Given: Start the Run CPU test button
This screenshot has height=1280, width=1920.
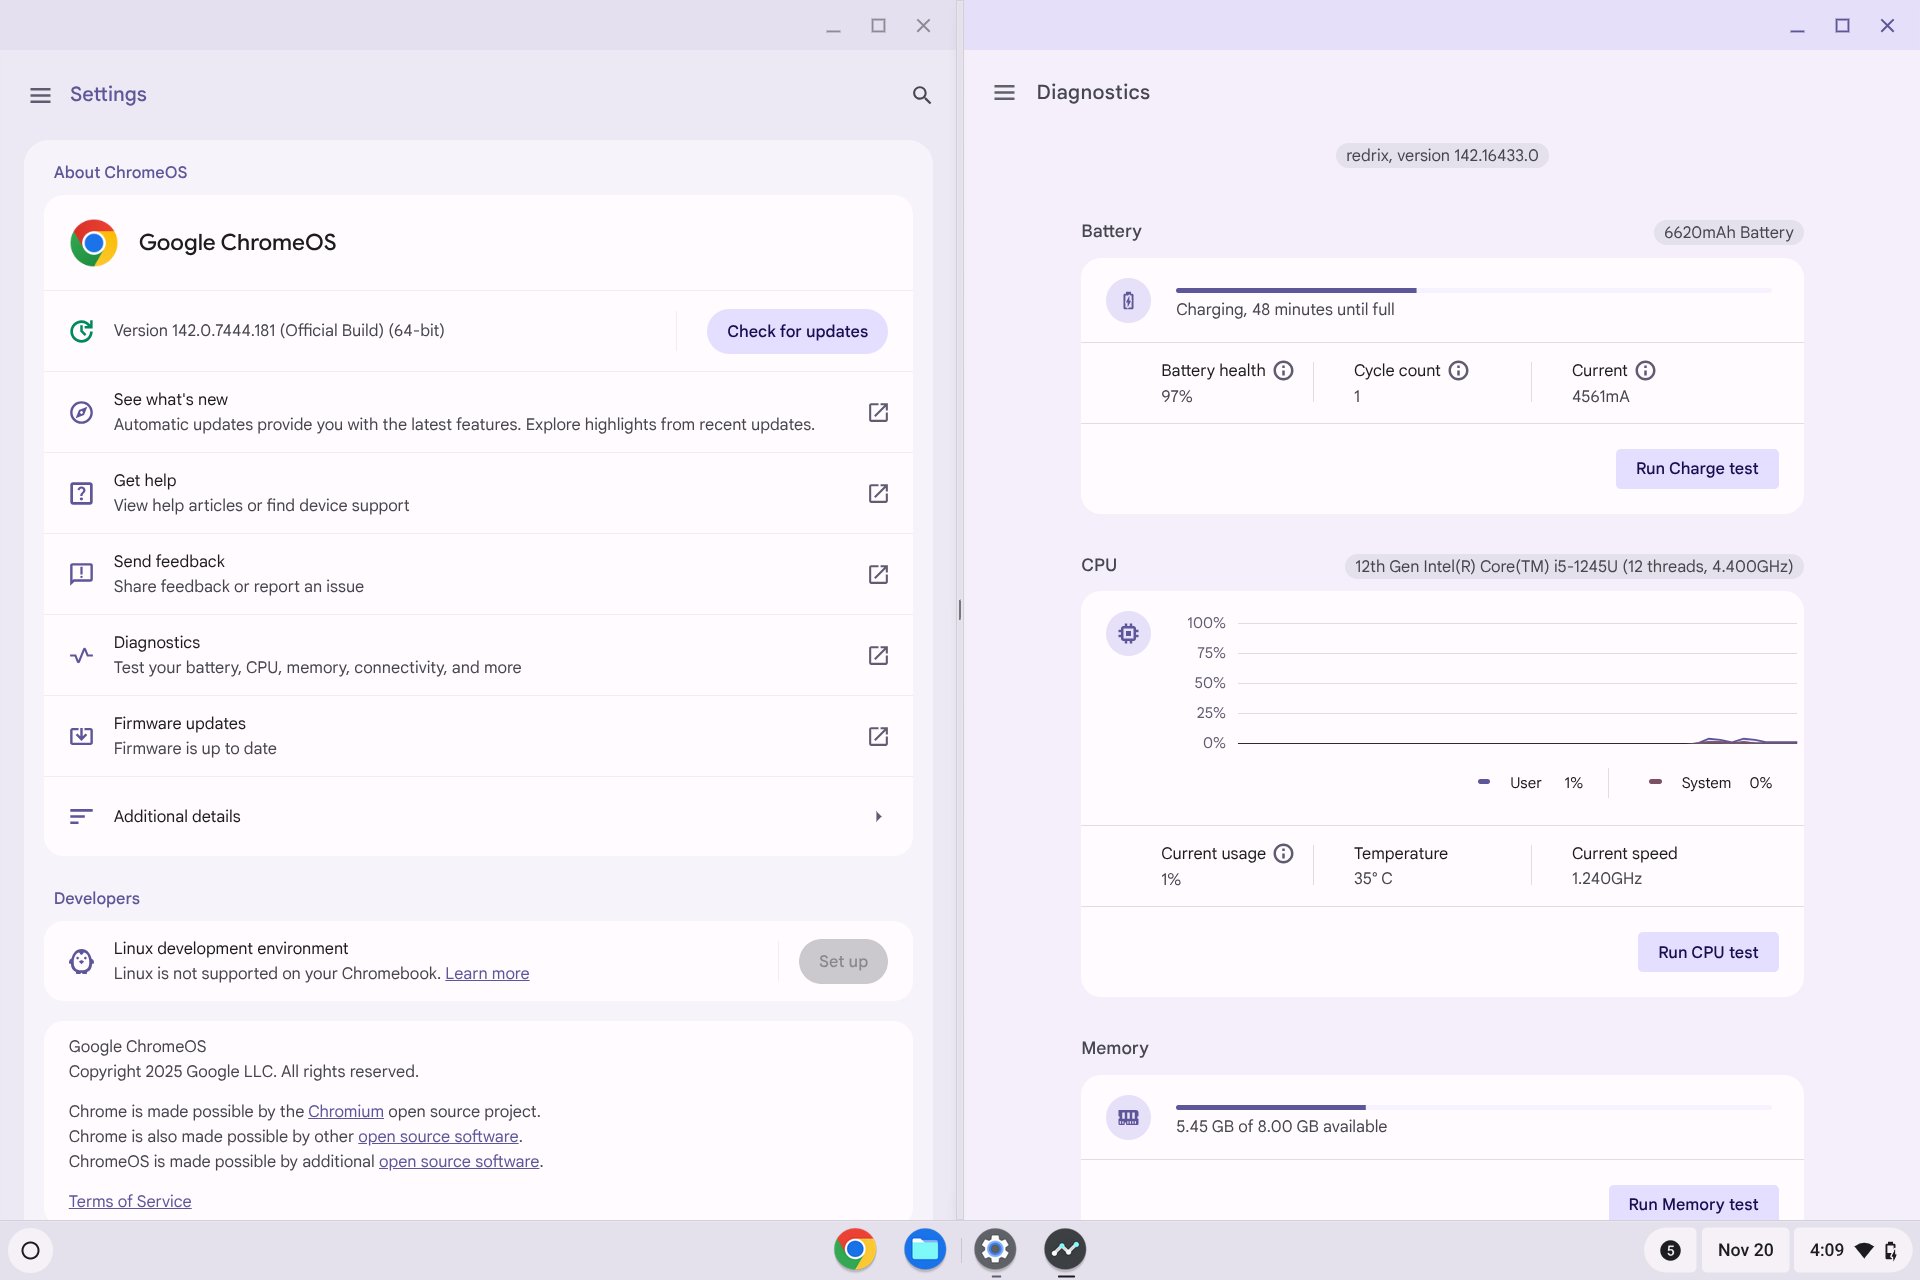Looking at the screenshot, I should tap(1707, 952).
